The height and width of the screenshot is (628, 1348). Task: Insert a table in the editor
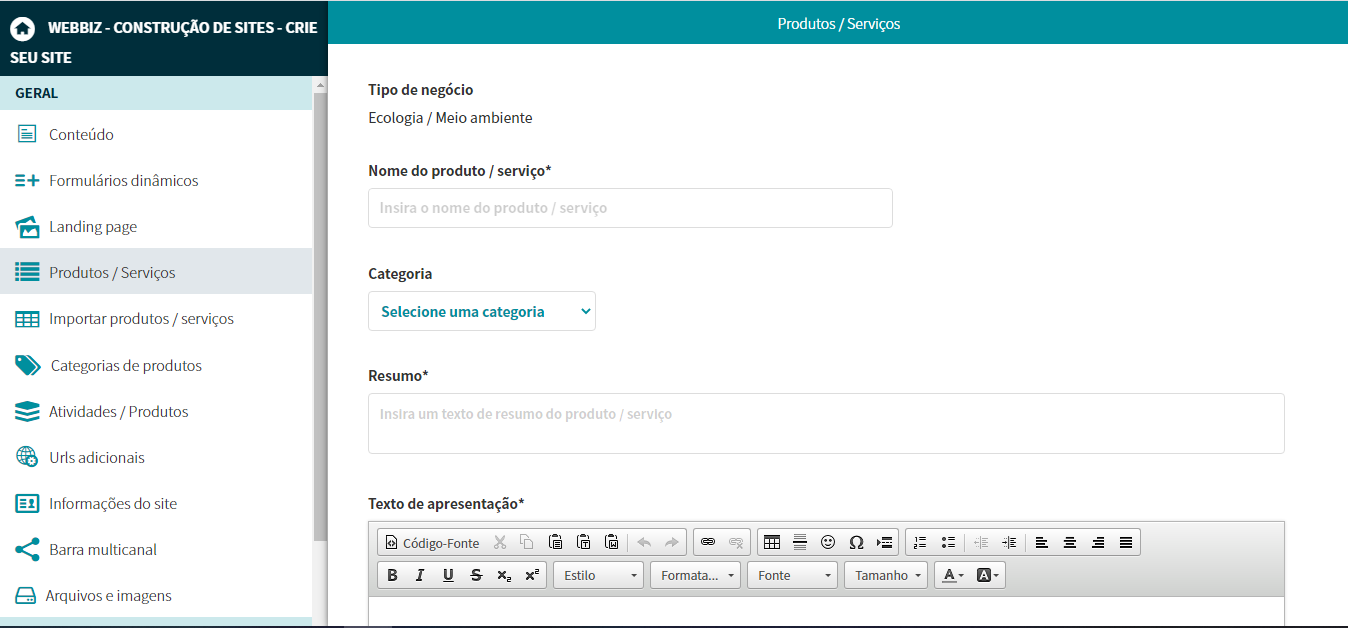coord(771,542)
